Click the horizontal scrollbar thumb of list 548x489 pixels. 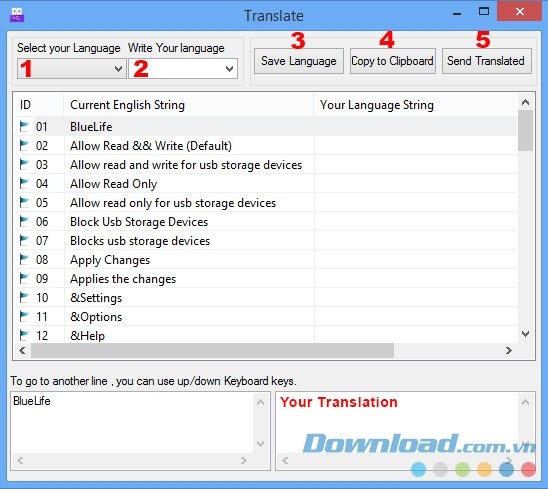click(x=212, y=351)
